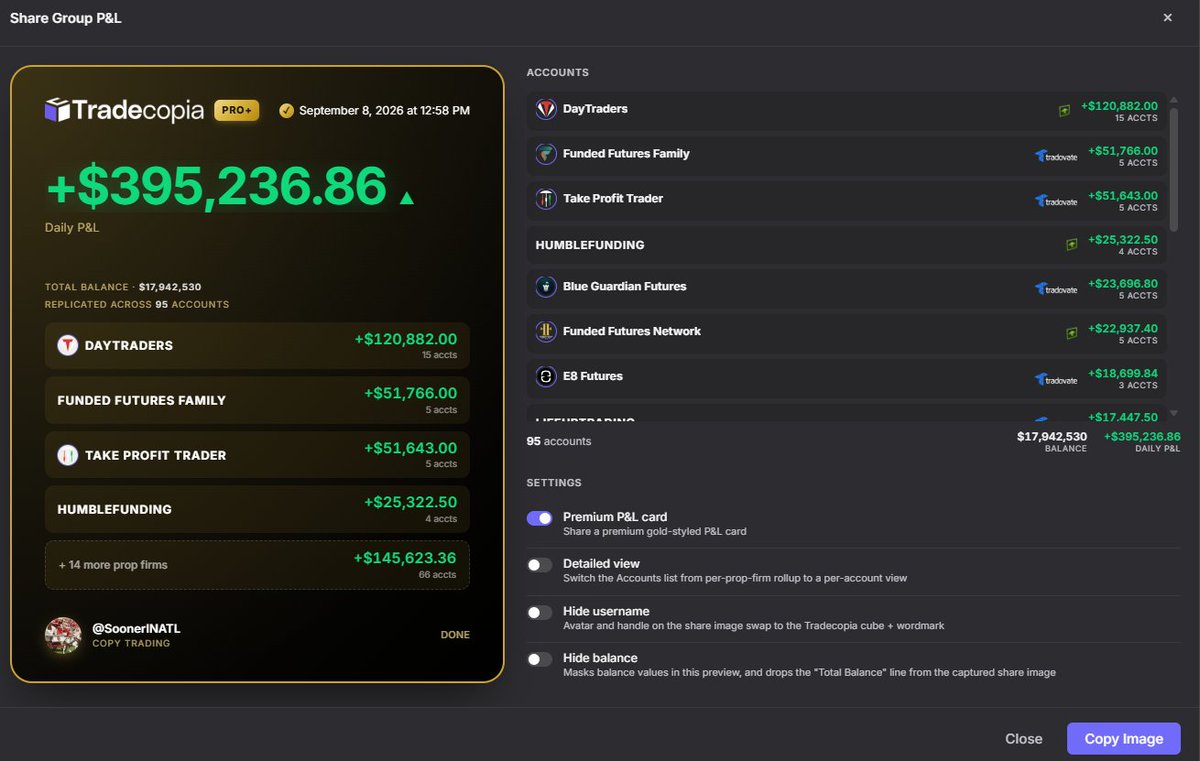Click the Share Group P&L dialog title
This screenshot has height=761, width=1200.
(66, 18)
